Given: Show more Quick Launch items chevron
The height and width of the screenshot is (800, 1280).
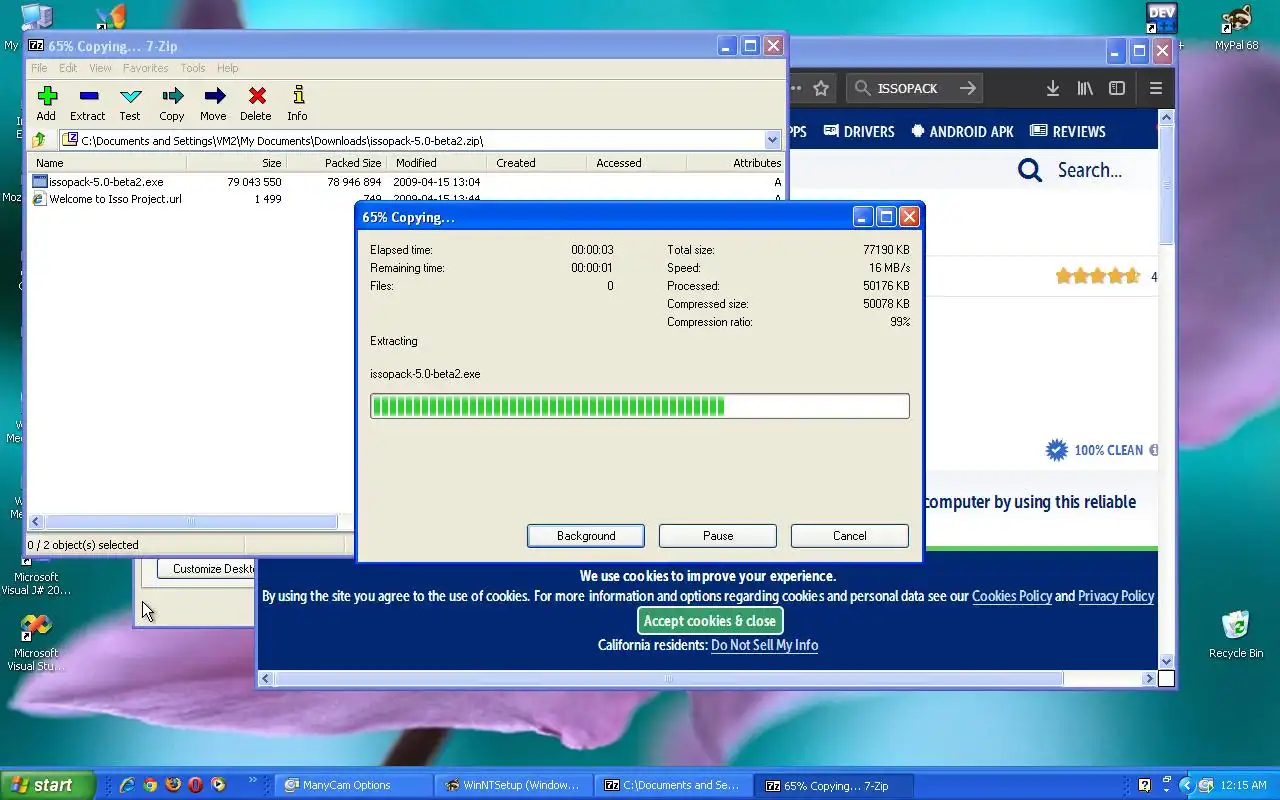Looking at the screenshot, I should tap(252, 780).
